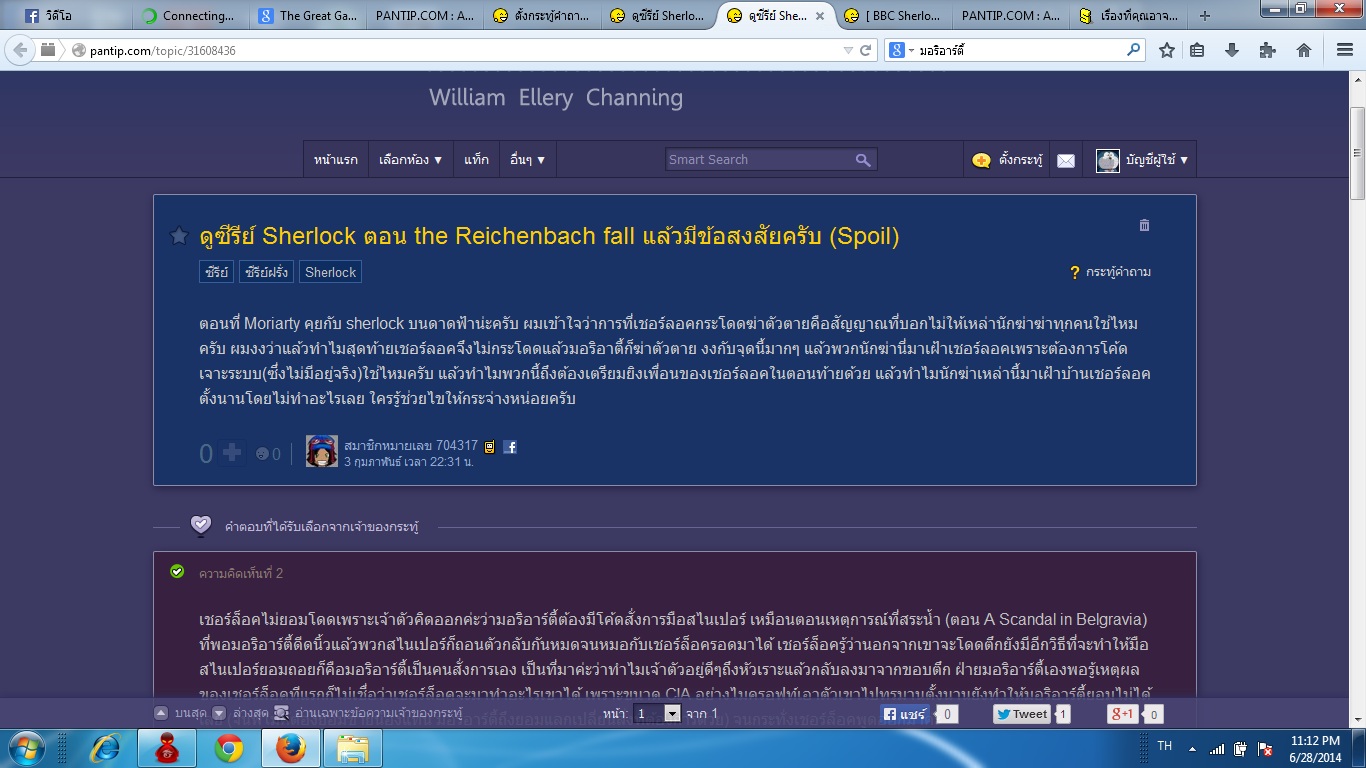Screen dimensions: 1366x768
Task: Focus the Smart Search input field
Action: click(x=760, y=160)
